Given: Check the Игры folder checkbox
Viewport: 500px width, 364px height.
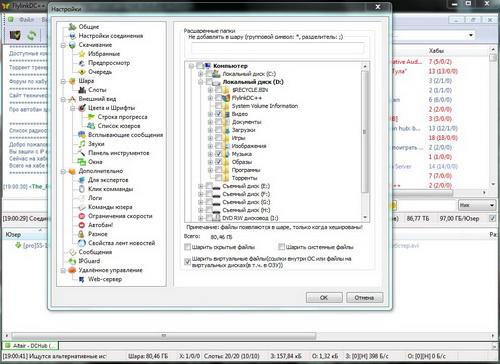Looking at the screenshot, I should click(219, 138).
